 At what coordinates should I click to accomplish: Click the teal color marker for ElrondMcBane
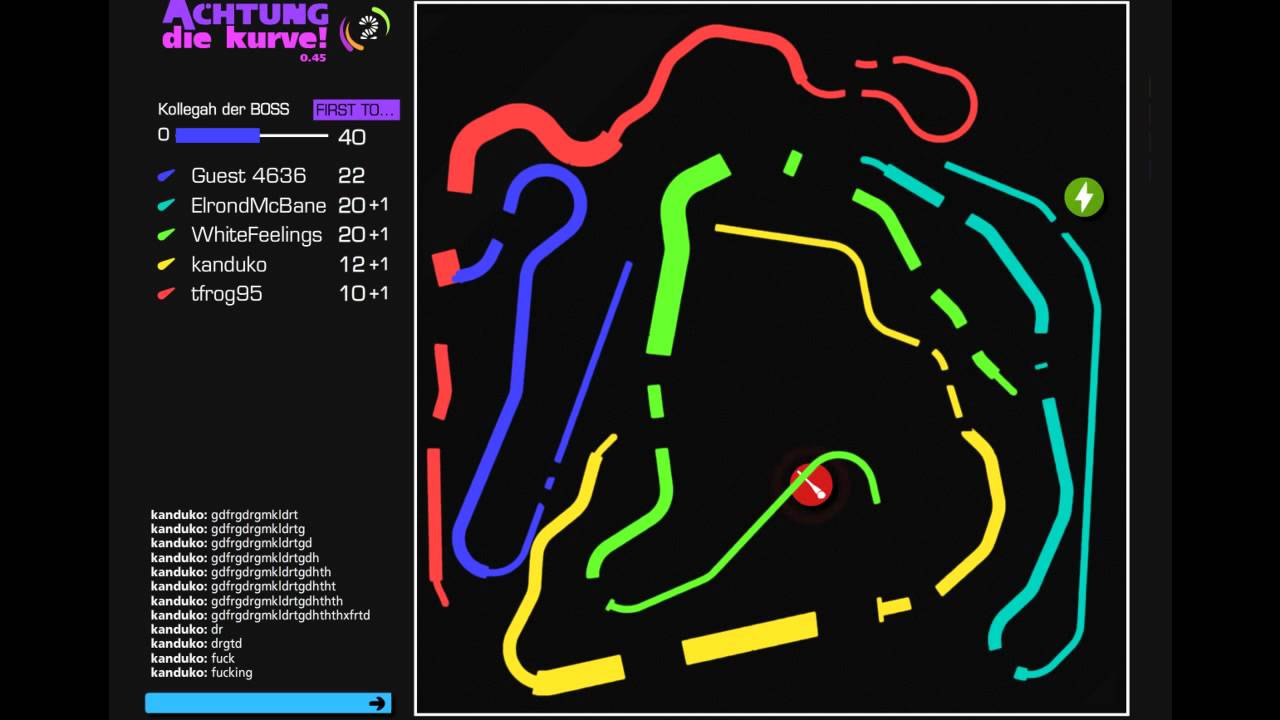point(166,206)
